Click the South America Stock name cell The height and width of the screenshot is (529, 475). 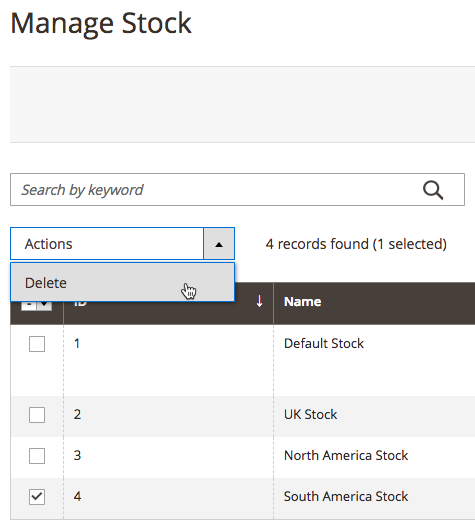346,496
